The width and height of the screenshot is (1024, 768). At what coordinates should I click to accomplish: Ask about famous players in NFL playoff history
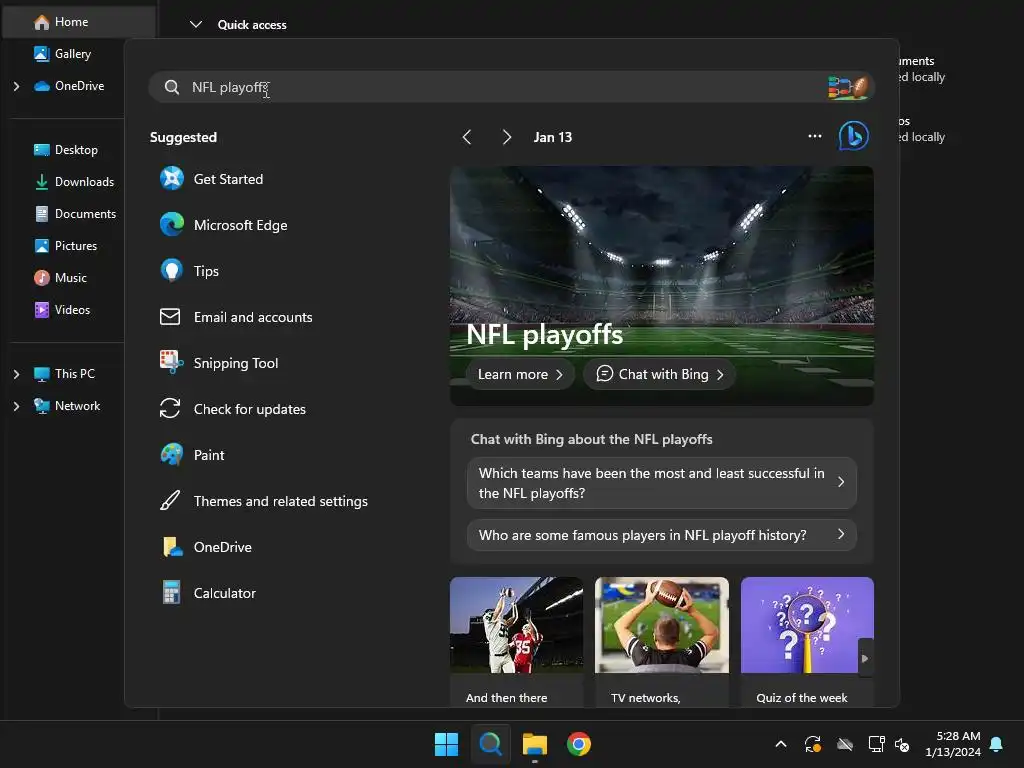tap(662, 535)
